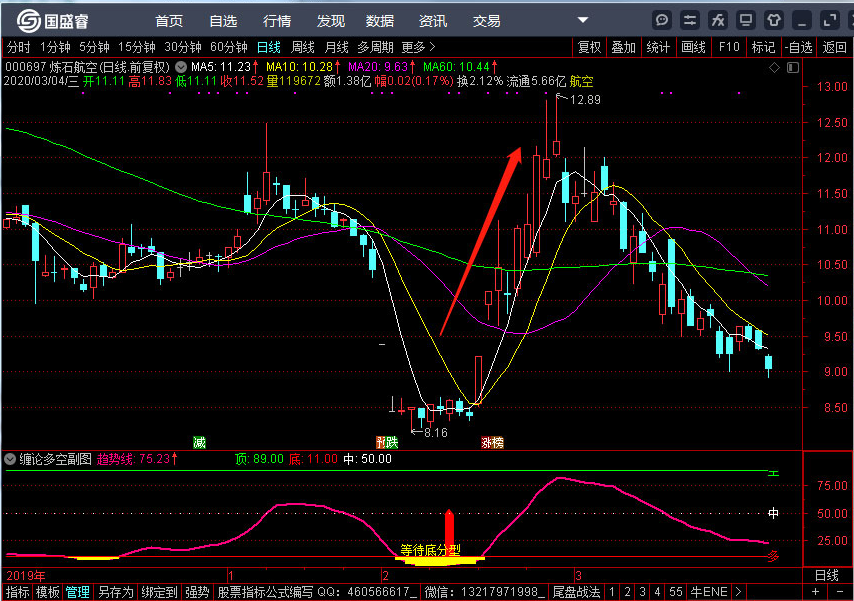Switch to 30分钟 period
854x601 pixels.
[183, 47]
